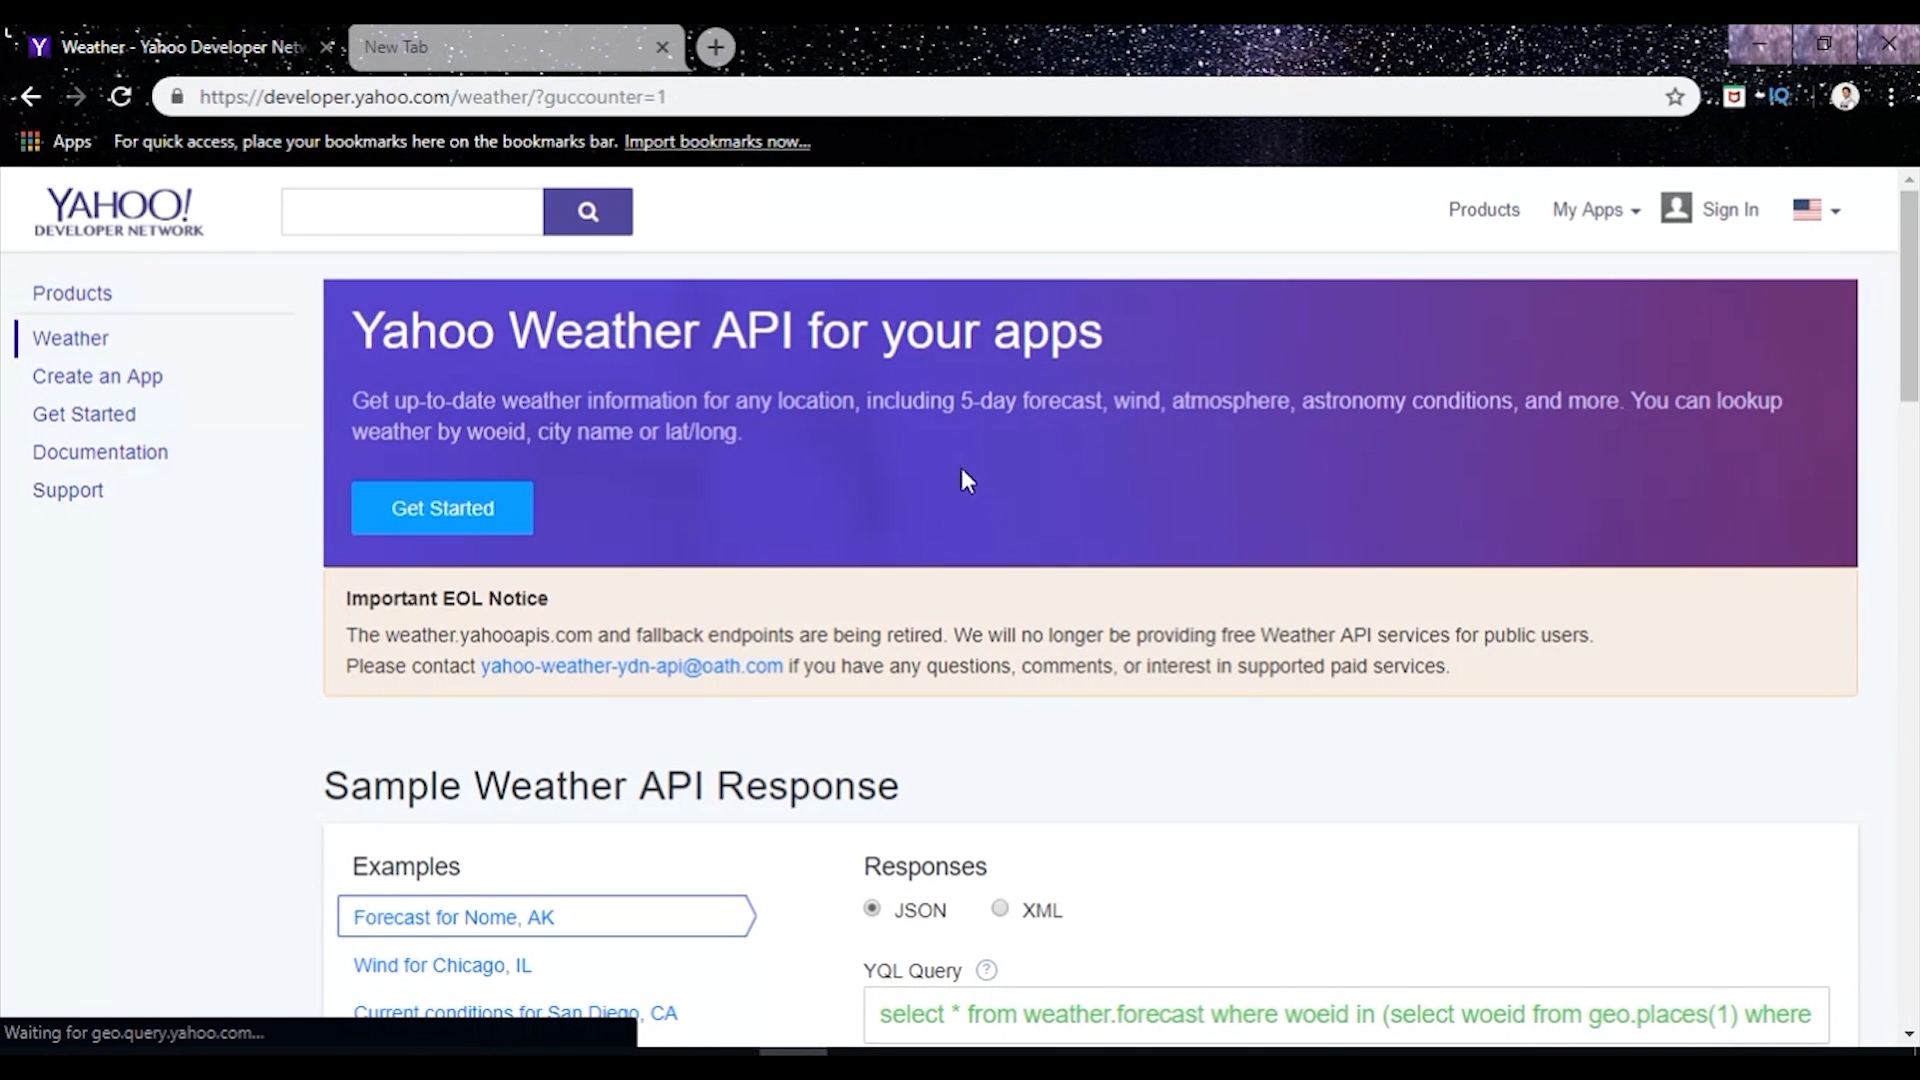Click the Chrome profile avatar icon
This screenshot has width=1920, height=1080.
click(x=1844, y=97)
